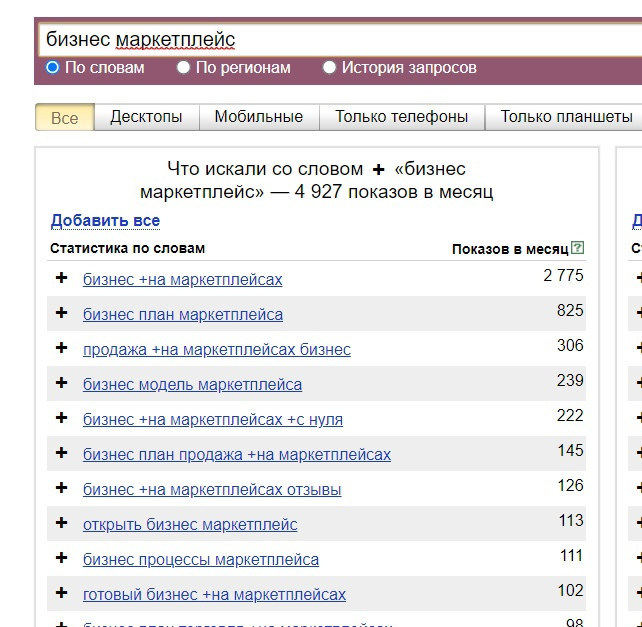Open query 'продажа +на маркетплейсах бизнес'
This screenshot has width=642, height=627.
pyautogui.click(x=217, y=350)
